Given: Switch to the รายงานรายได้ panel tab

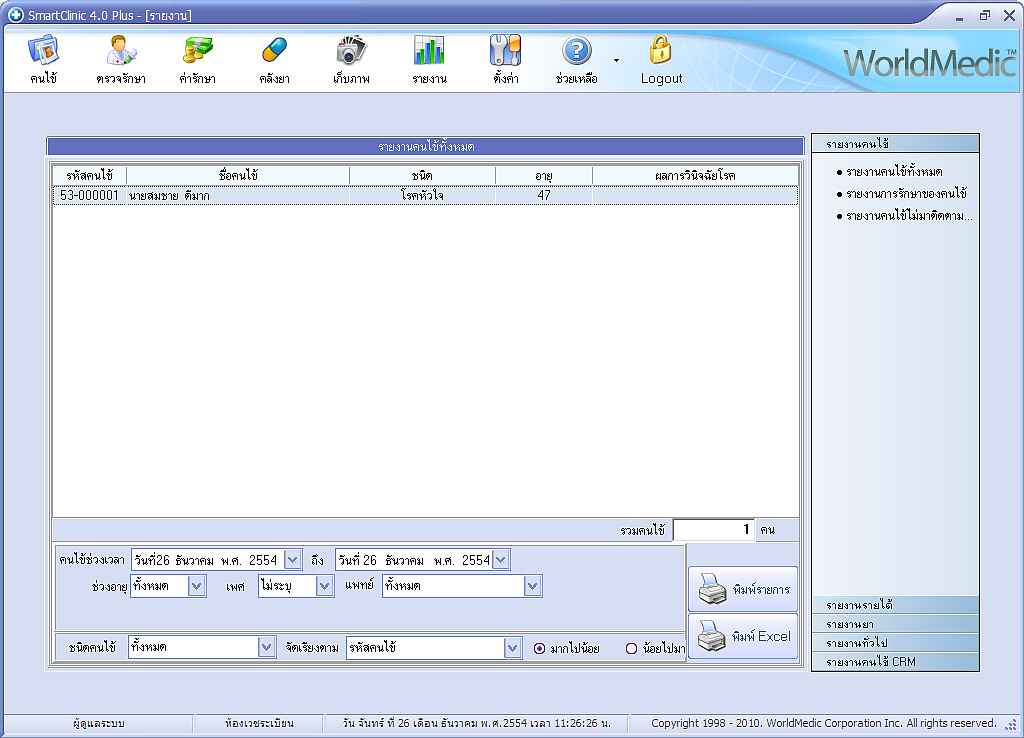Looking at the screenshot, I should [895, 605].
